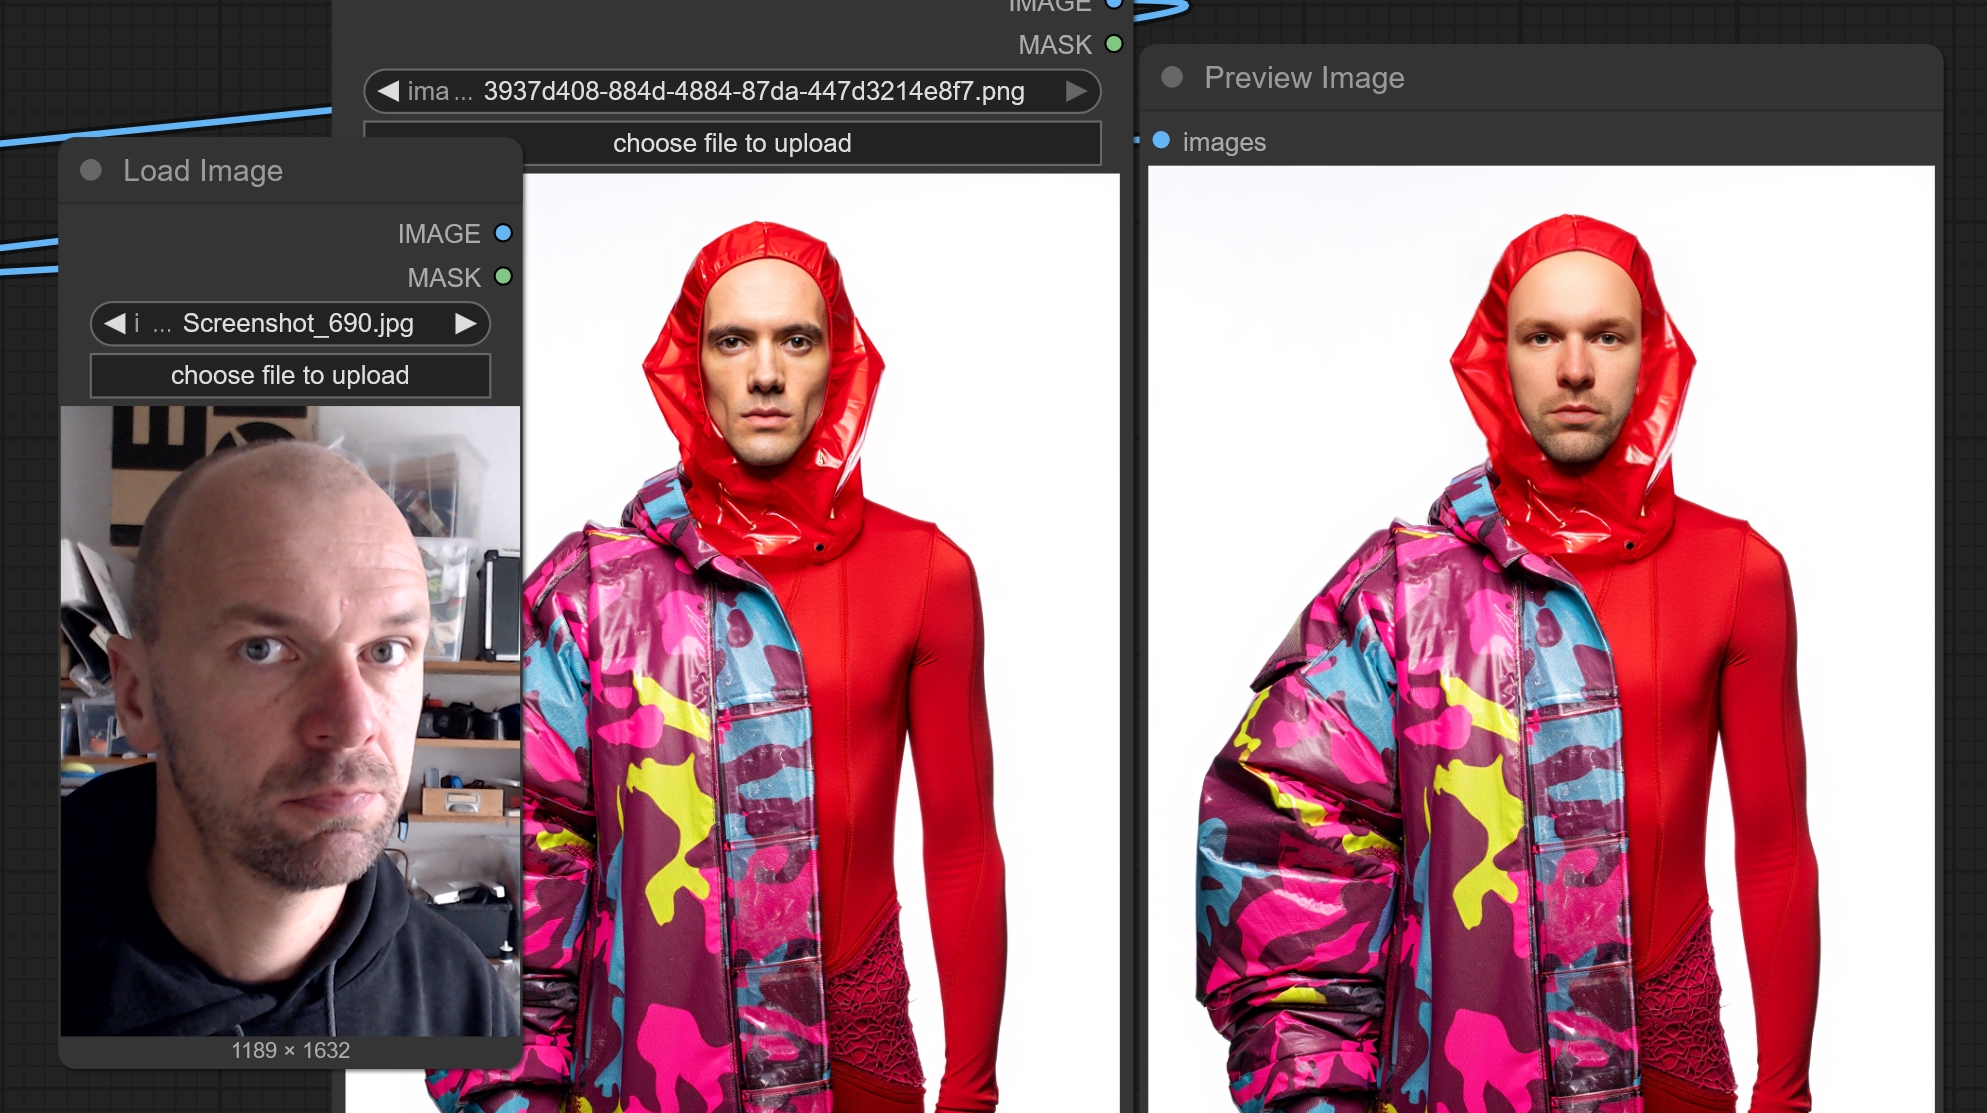Click the IMAGE output port on Load Image
Screen dimensions: 1987x1113
click(x=503, y=233)
